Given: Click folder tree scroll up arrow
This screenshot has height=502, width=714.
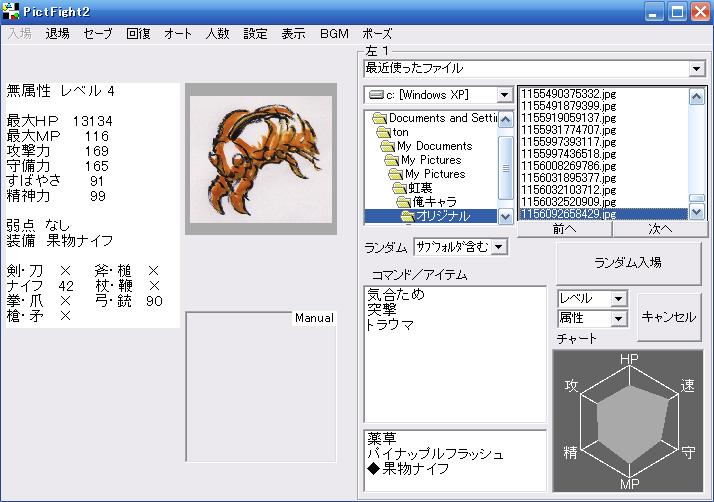Looking at the screenshot, I should [x=505, y=120].
